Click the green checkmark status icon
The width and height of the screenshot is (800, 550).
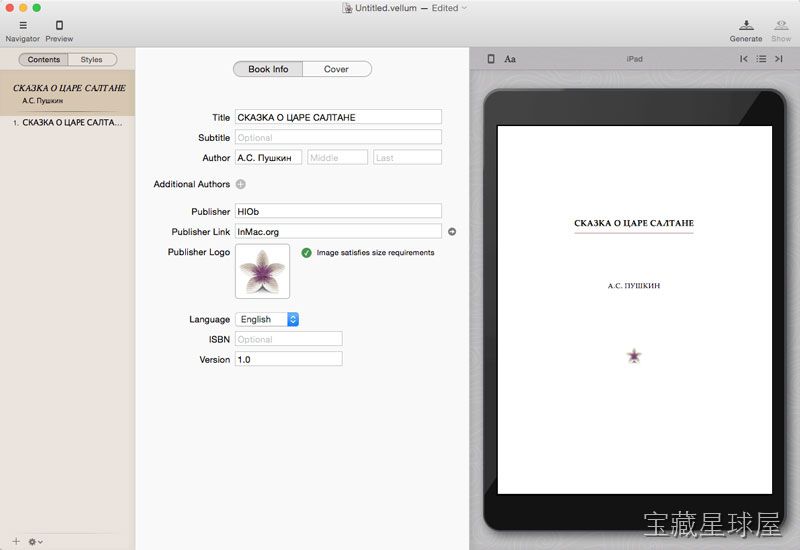point(306,253)
